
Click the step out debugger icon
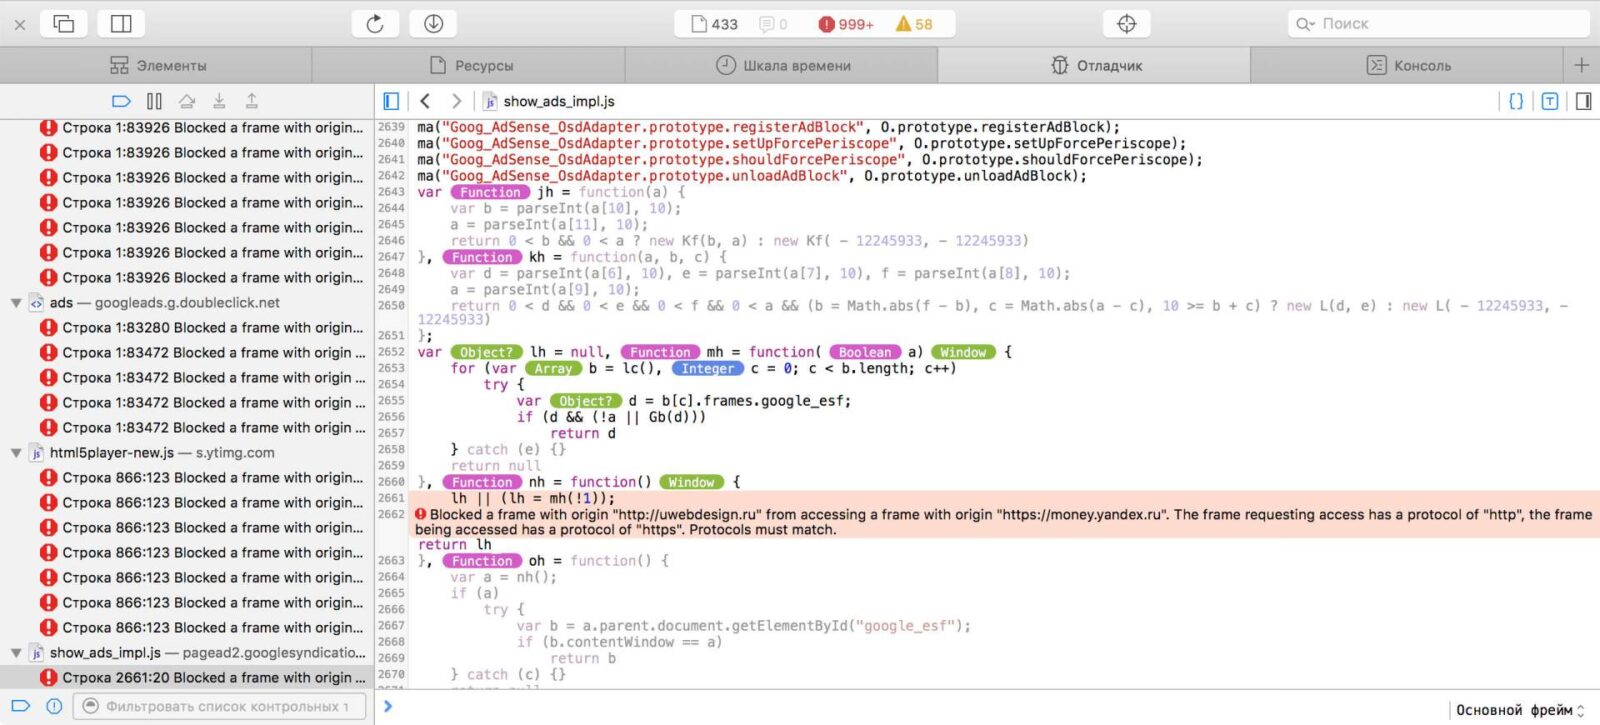click(x=252, y=101)
